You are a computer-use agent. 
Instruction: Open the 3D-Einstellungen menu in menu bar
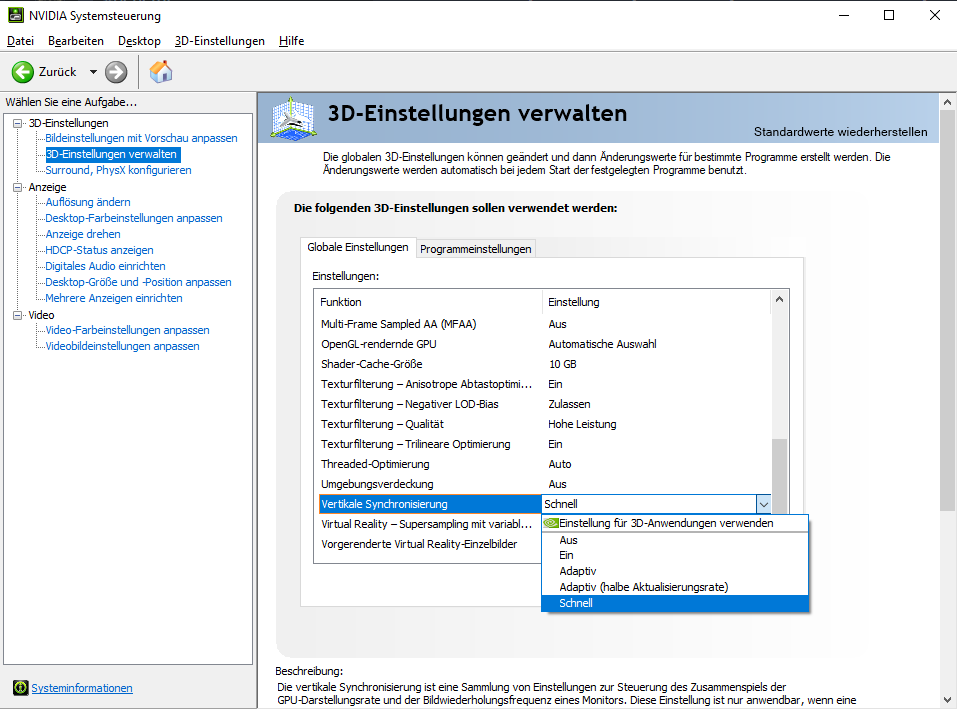pyautogui.click(x=219, y=41)
